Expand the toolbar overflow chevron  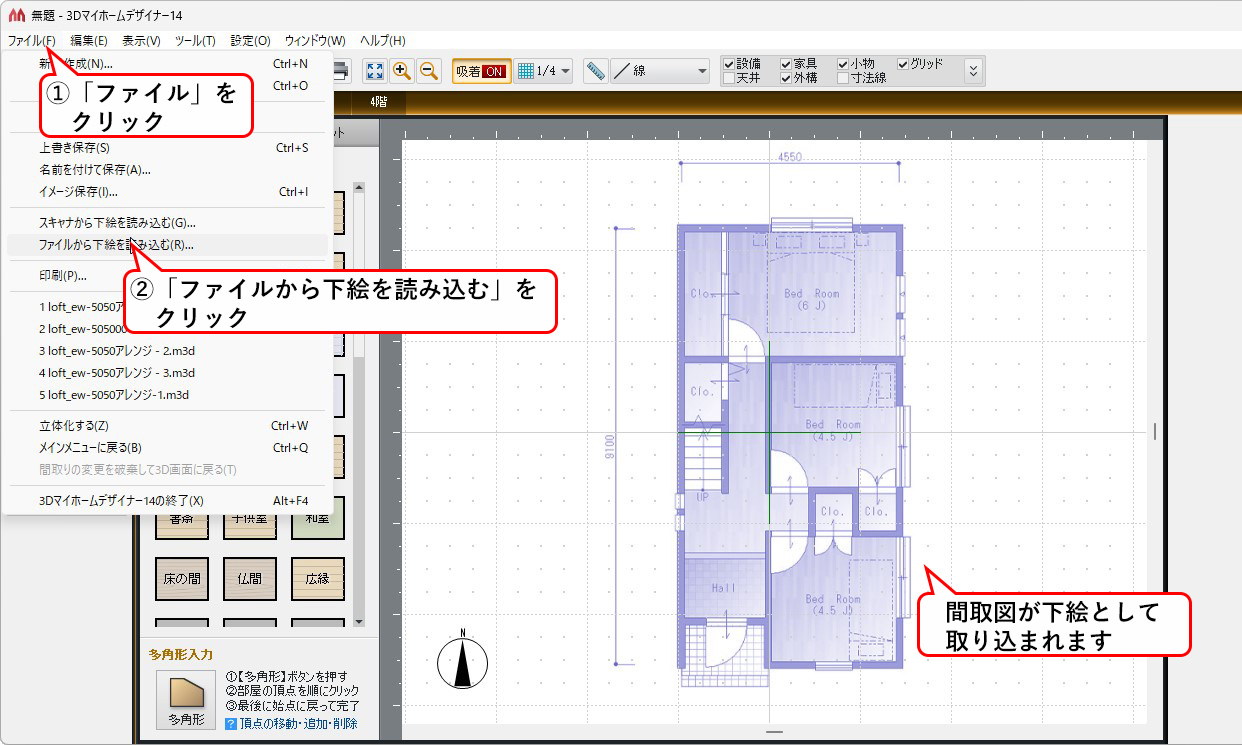(x=973, y=71)
